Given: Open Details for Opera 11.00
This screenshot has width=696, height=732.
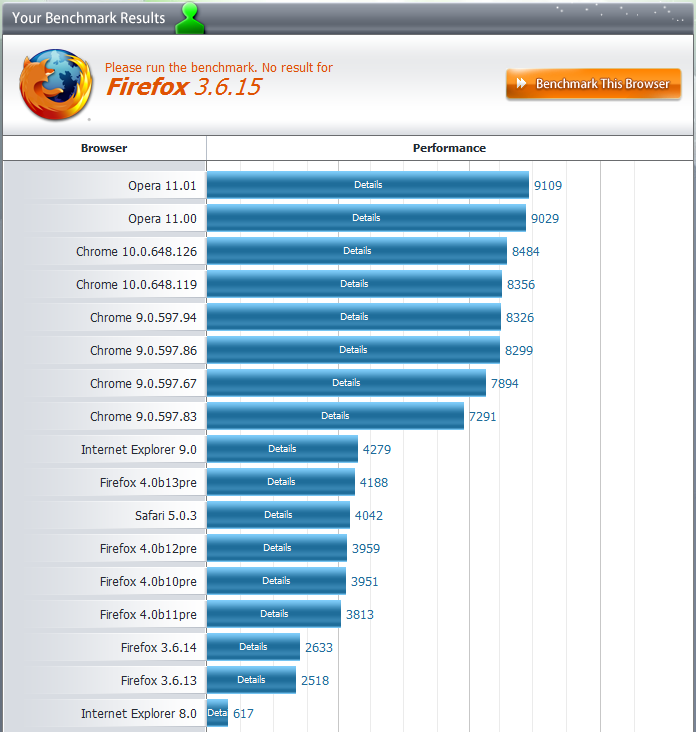Looking at the screenshot, I should [x=366, y=218].
